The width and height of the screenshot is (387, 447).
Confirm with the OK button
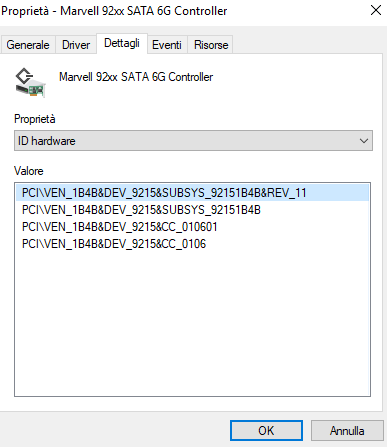coord(266,431)
